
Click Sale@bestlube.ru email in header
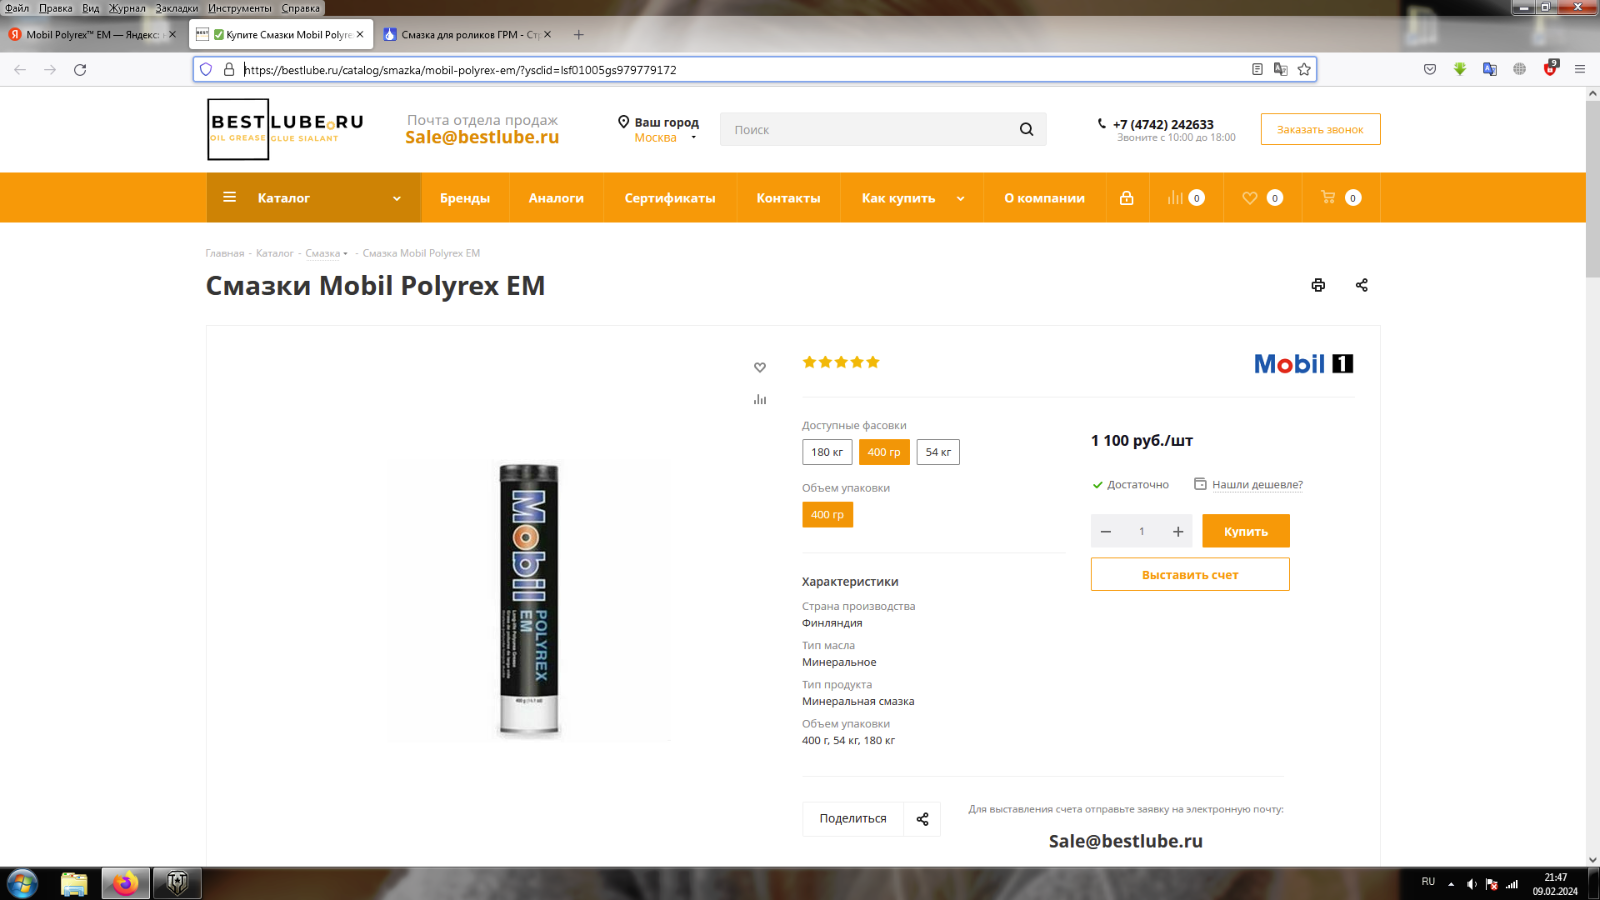482,137
